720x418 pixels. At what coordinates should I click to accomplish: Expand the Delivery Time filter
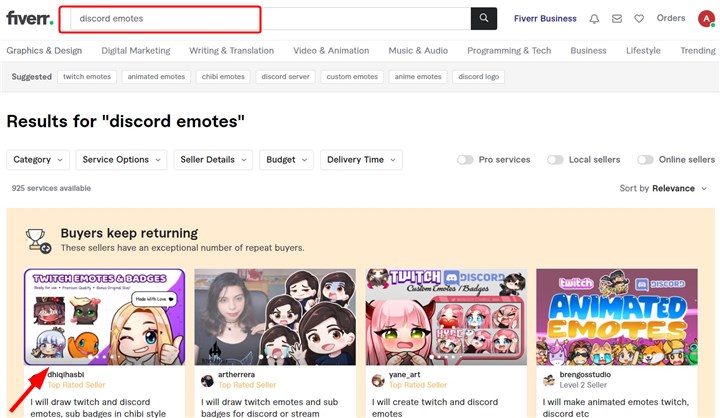pyautogui.click(x=361, y=160)
